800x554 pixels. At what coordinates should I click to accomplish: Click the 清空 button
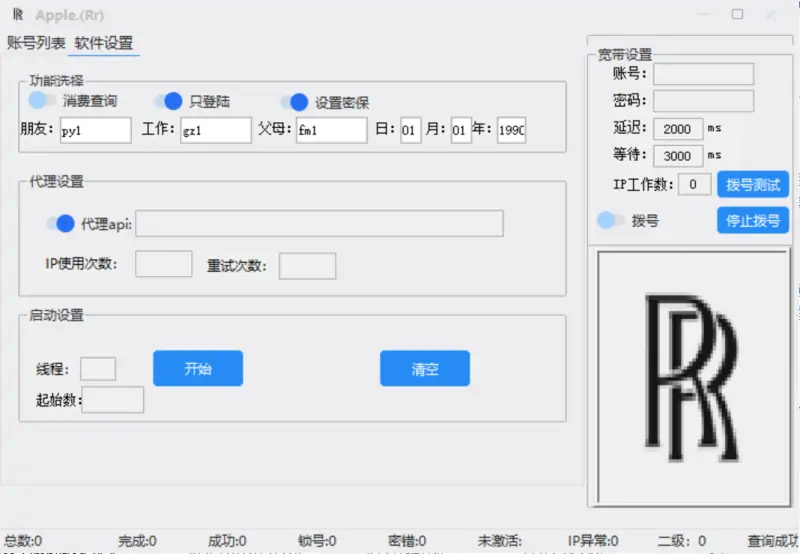tap(424, 368)
